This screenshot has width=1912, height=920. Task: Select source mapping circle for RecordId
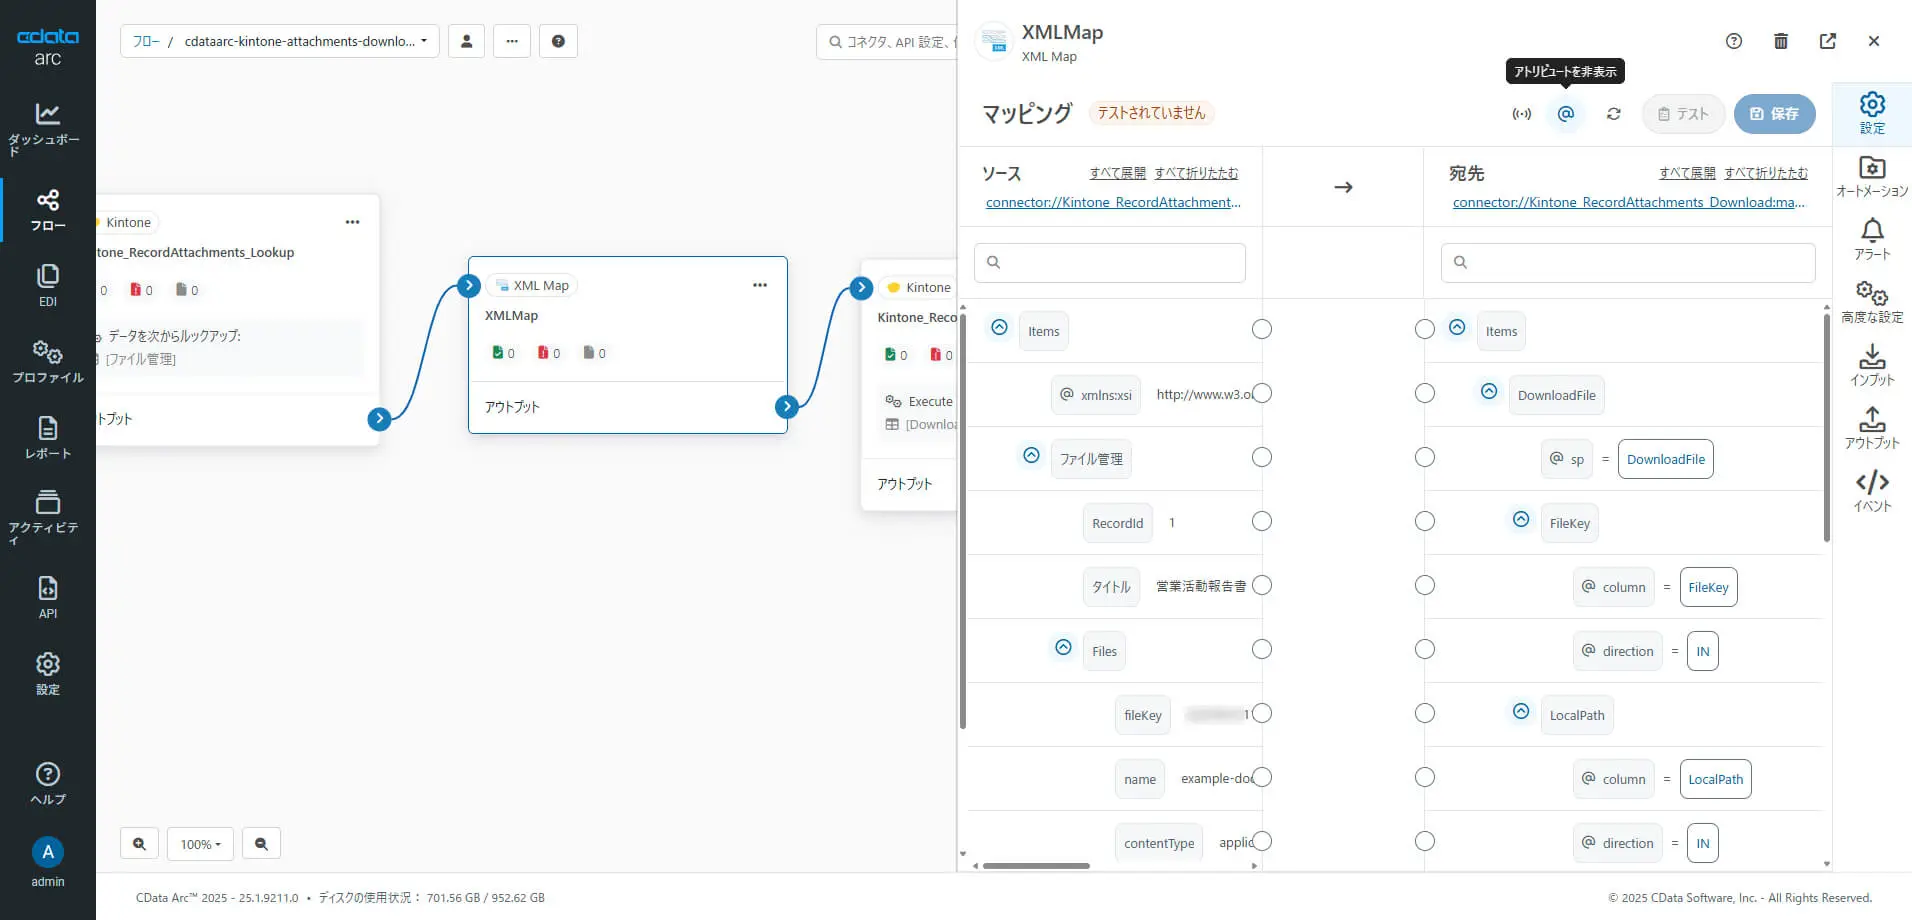[x=1262, y=521]
